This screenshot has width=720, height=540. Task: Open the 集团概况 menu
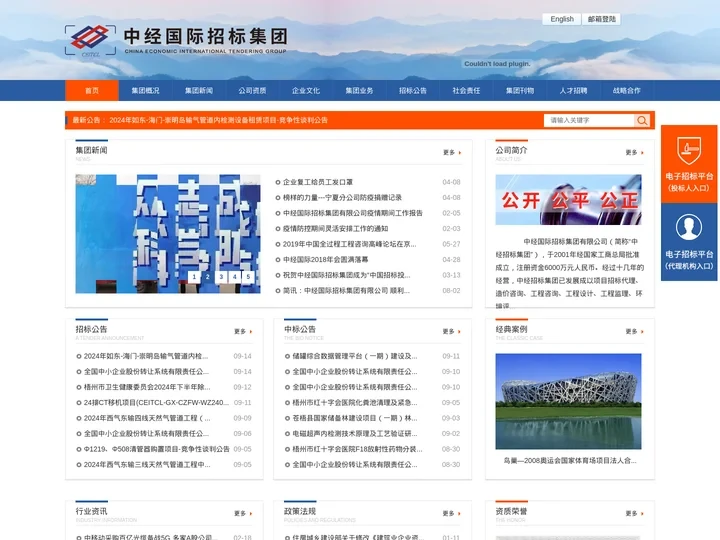point(146,90)
